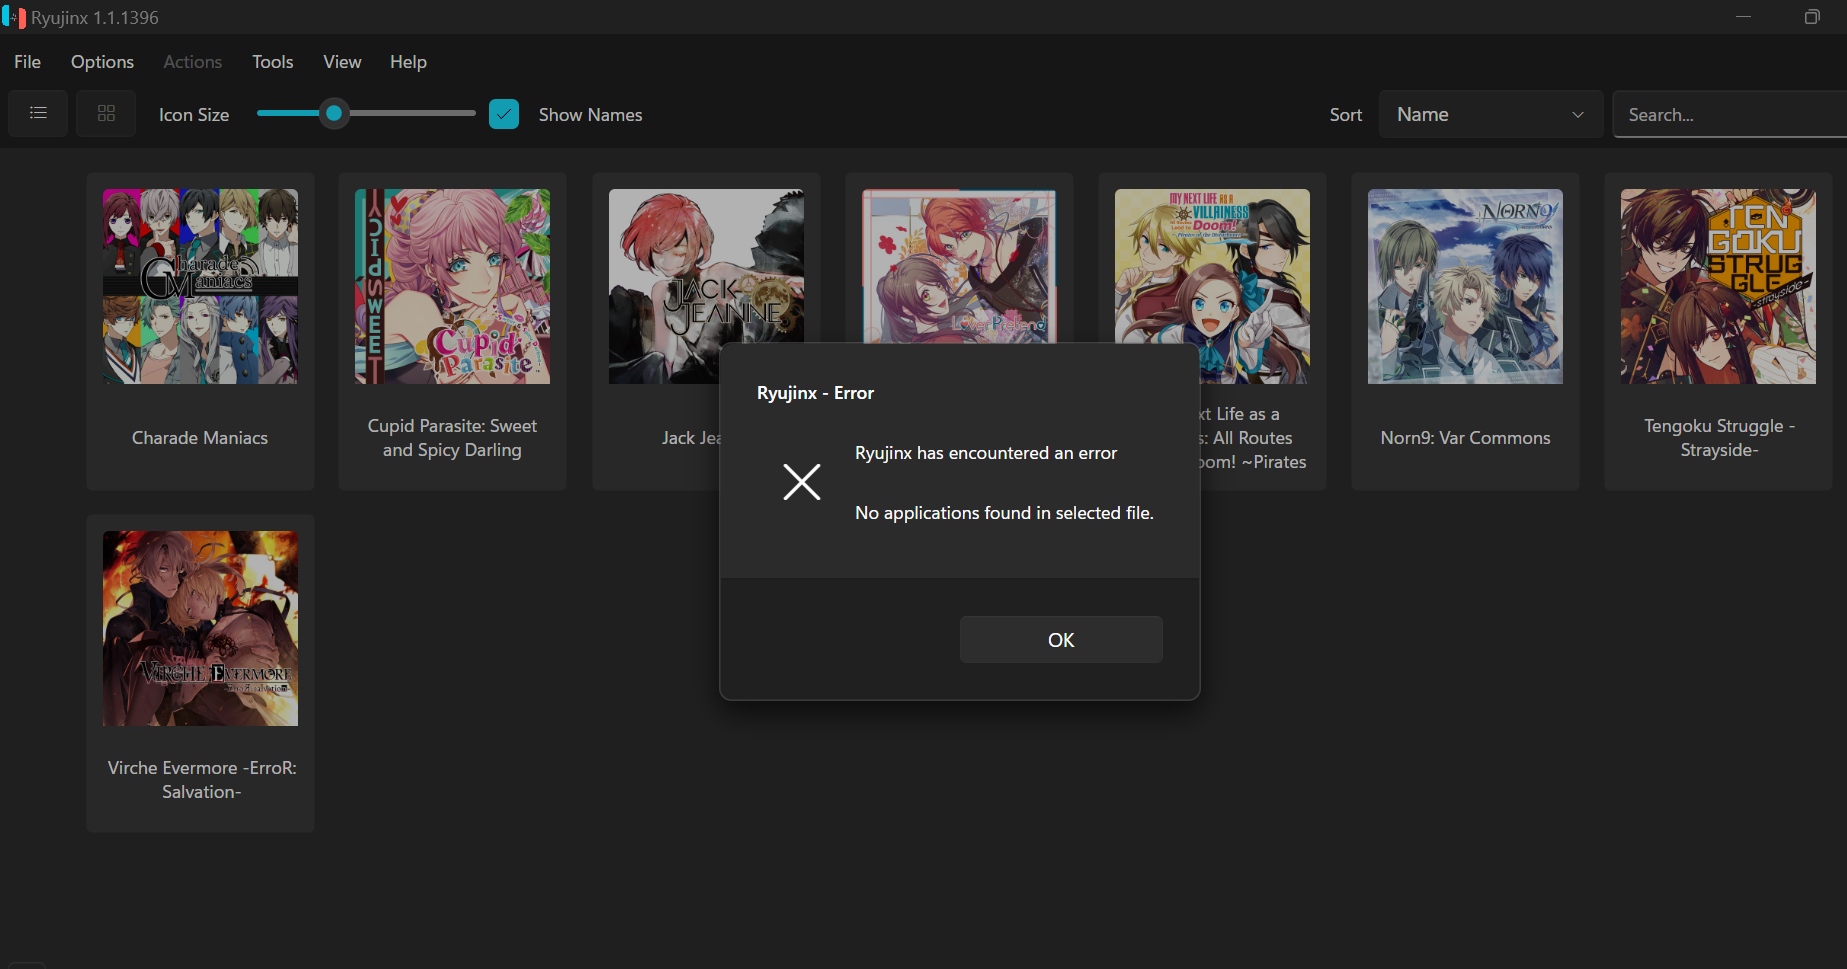Dismiss the error dialog with OK
The image size is (1847, 969).
tap(1061, 640)
